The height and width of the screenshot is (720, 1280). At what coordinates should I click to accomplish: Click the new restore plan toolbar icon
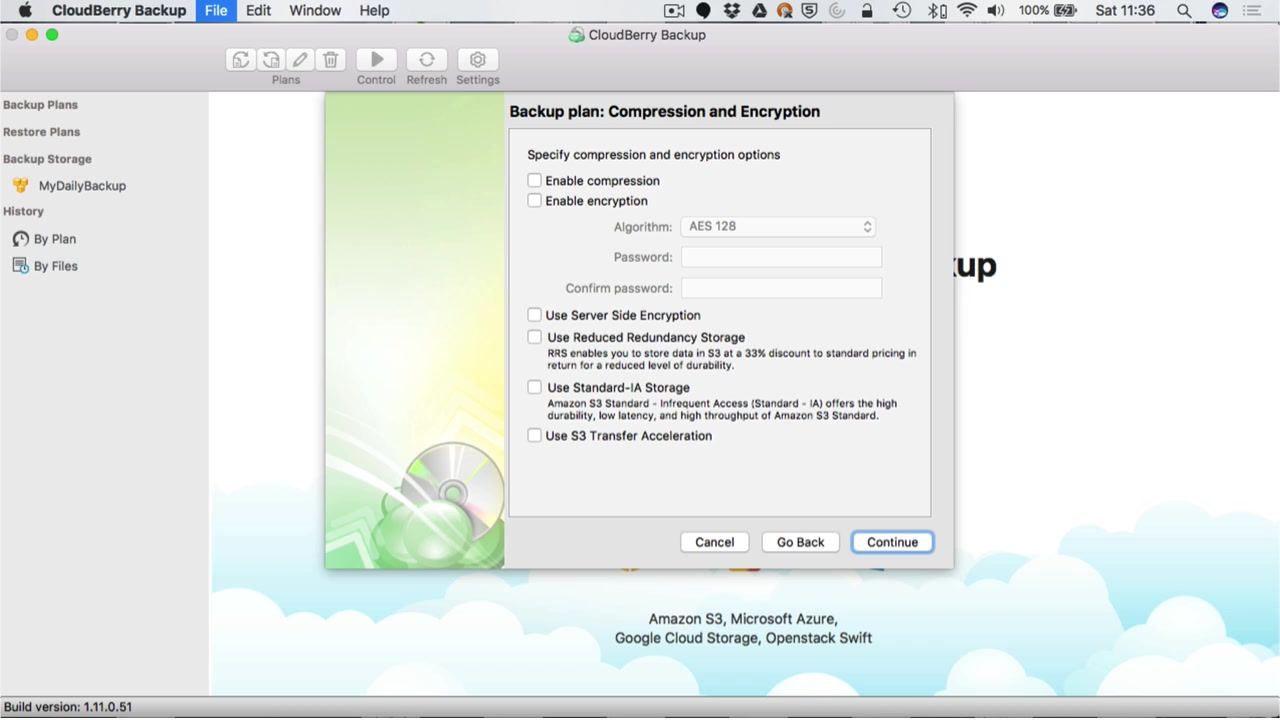pos(271,60)
